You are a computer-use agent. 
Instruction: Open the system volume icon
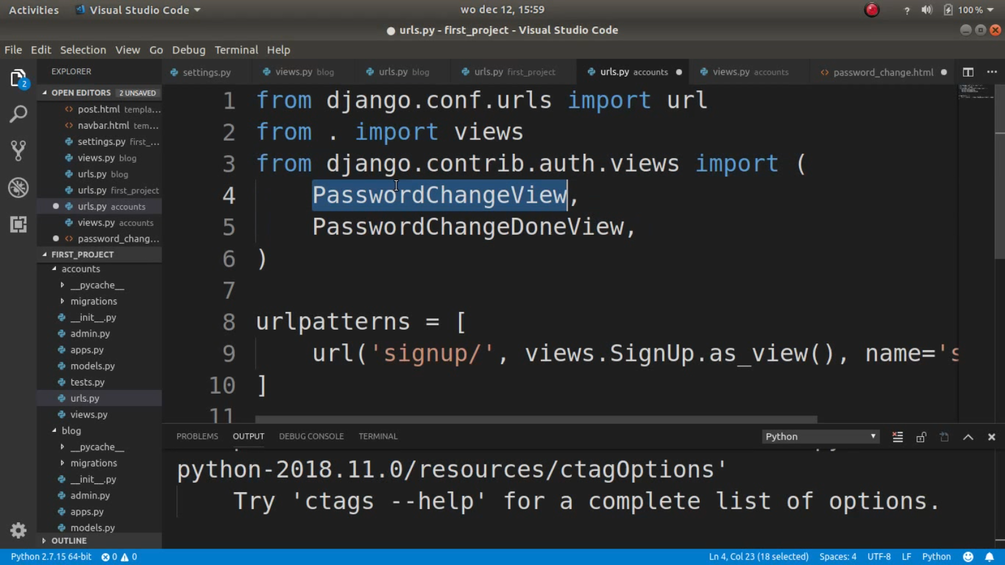(927, 10)
